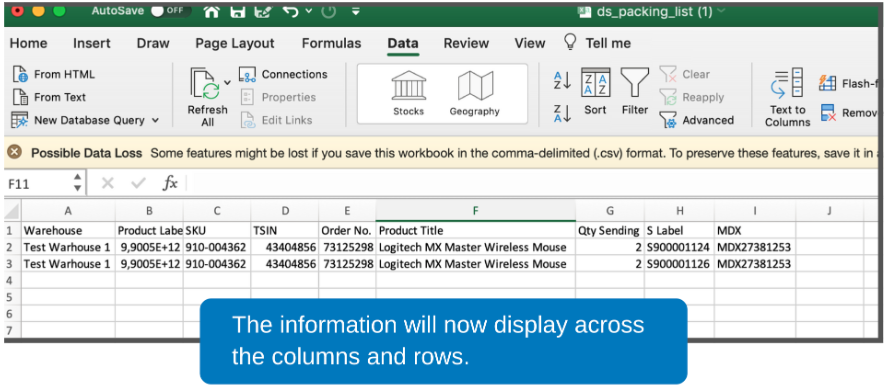Click the MDX header cell
Viewport: 887px width, 390px height.
755,231
